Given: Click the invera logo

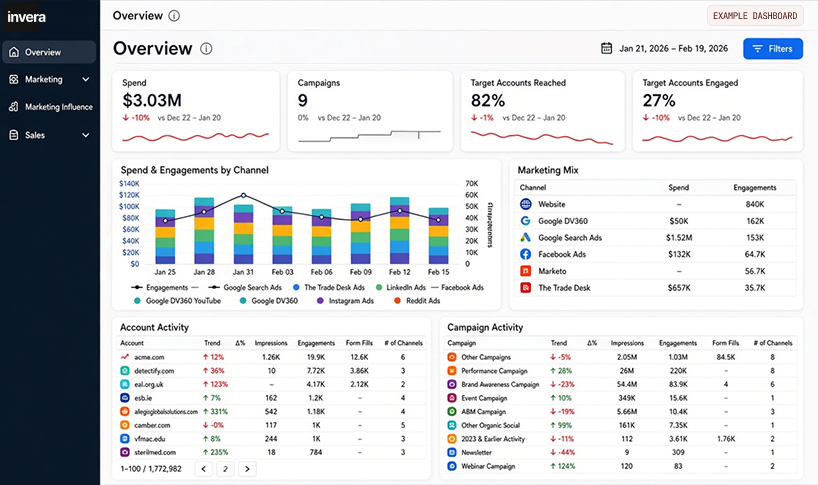Looking at the screenshot, I should (26, 17).
